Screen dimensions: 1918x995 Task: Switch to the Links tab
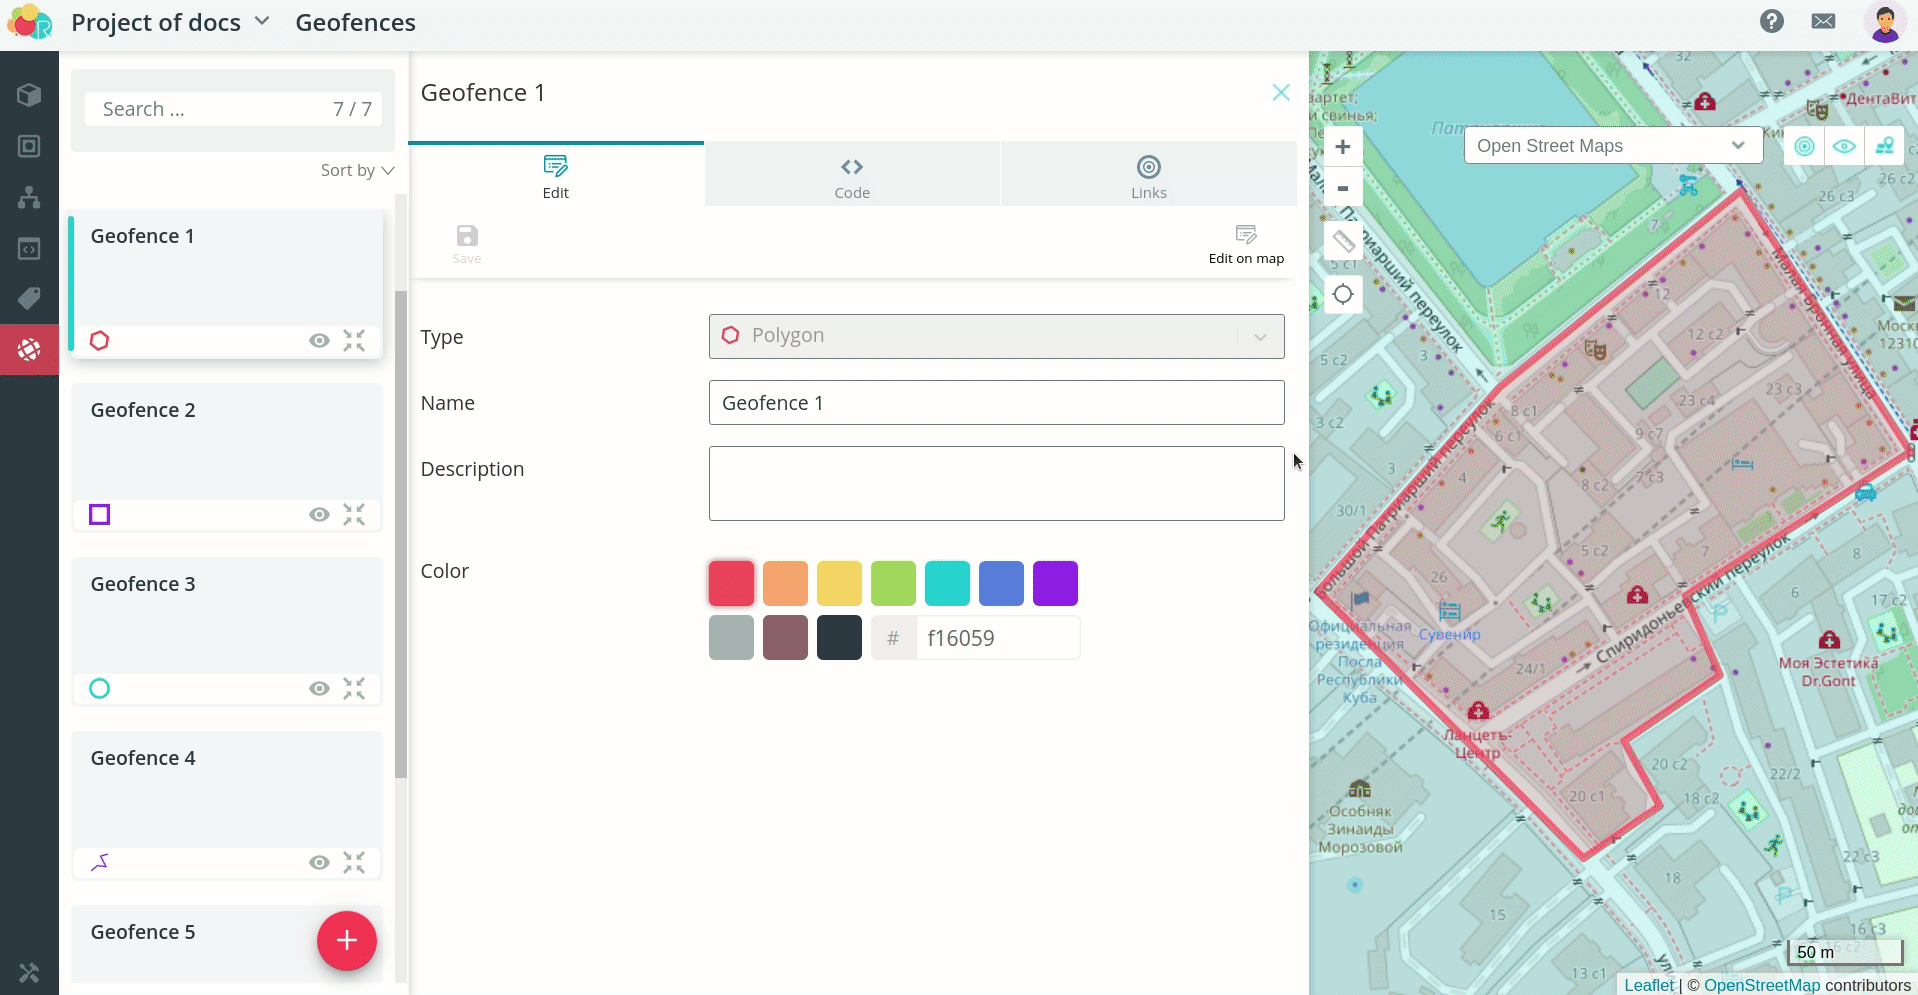(1148, 176)
